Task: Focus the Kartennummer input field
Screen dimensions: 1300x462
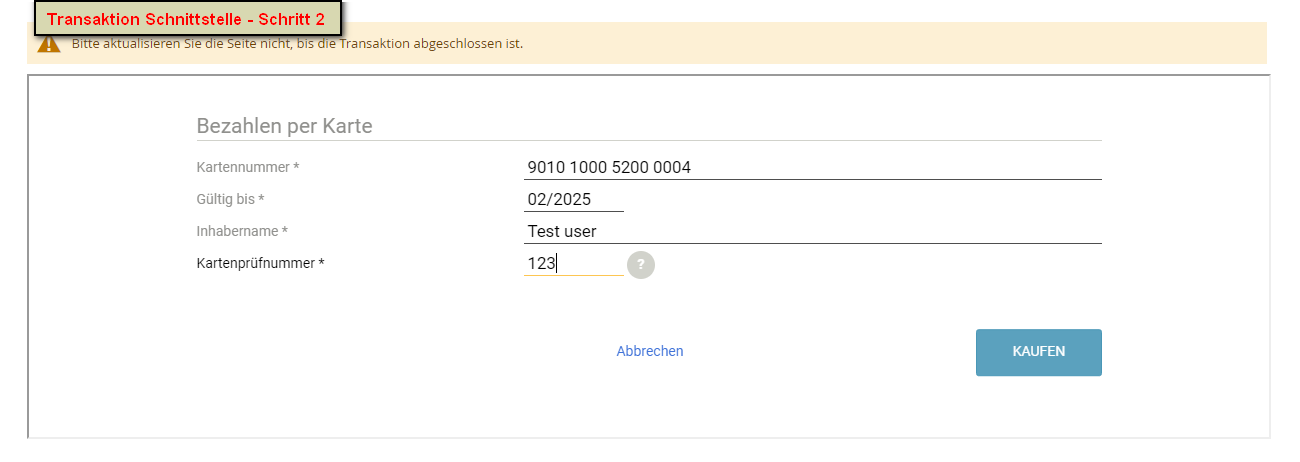Action: click(x=812, y=167)
